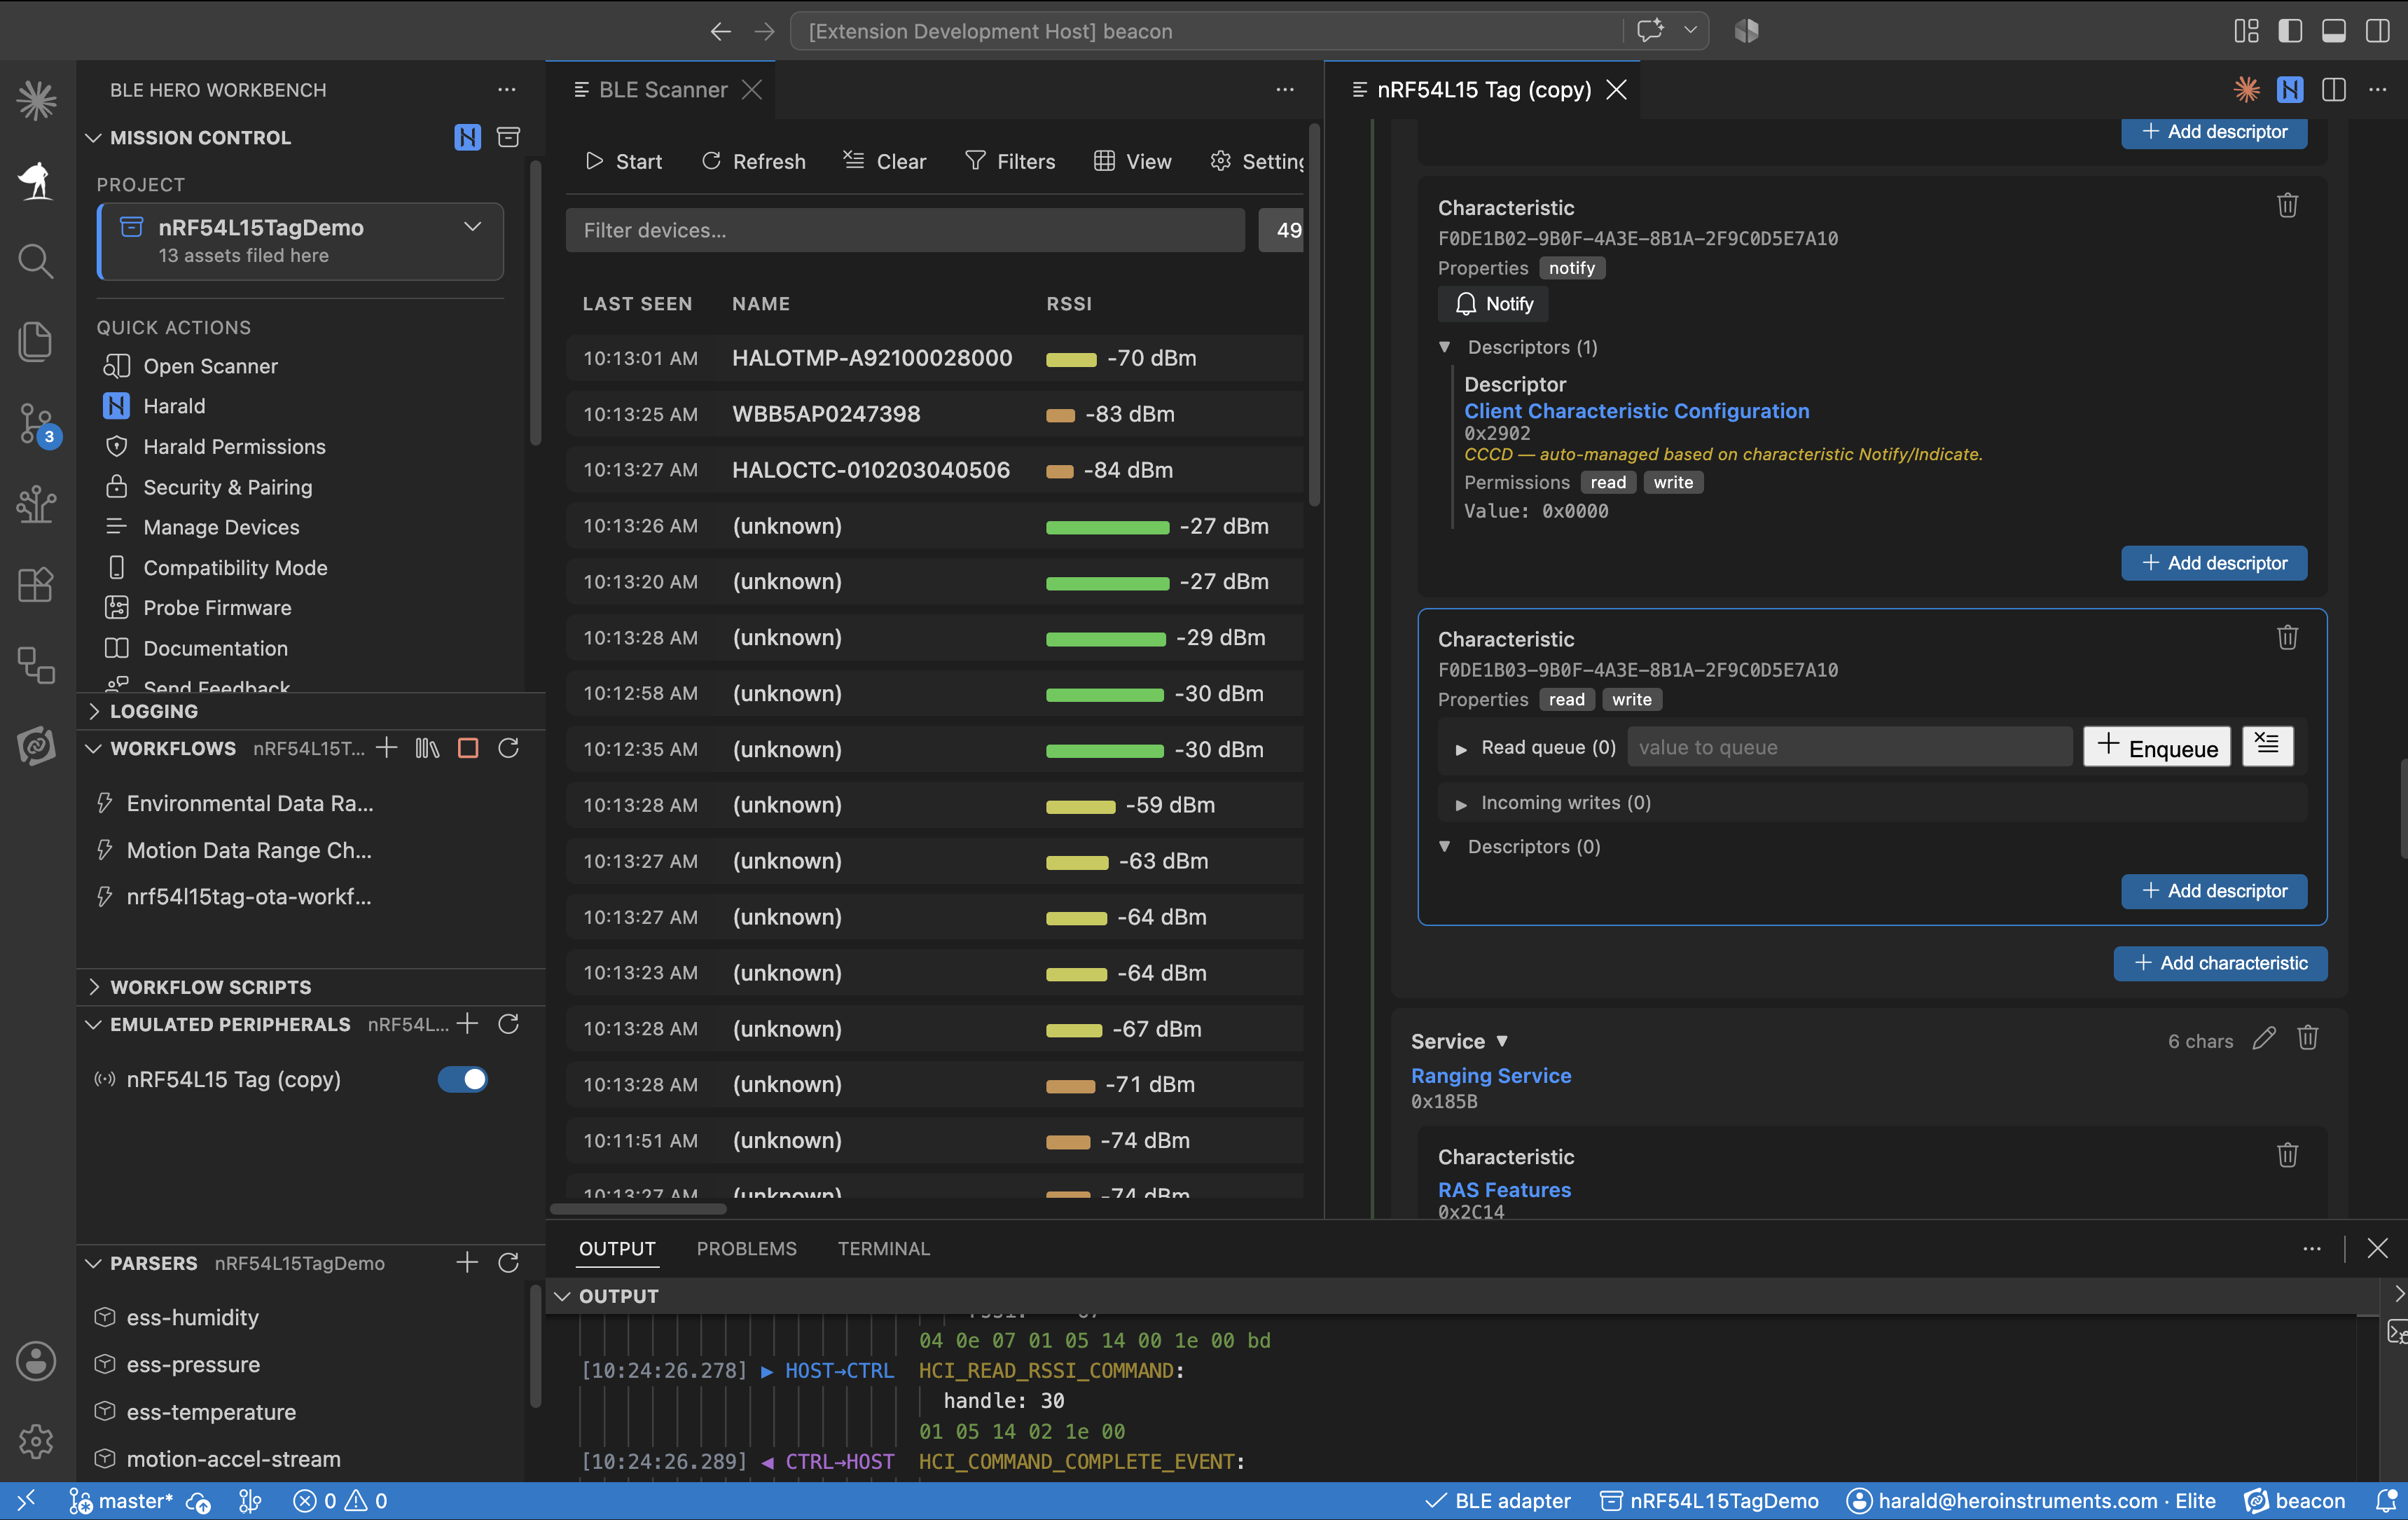Open the Client Characteristic Configuration link
2408x1520 pixels.
[x=1636, y=411]
